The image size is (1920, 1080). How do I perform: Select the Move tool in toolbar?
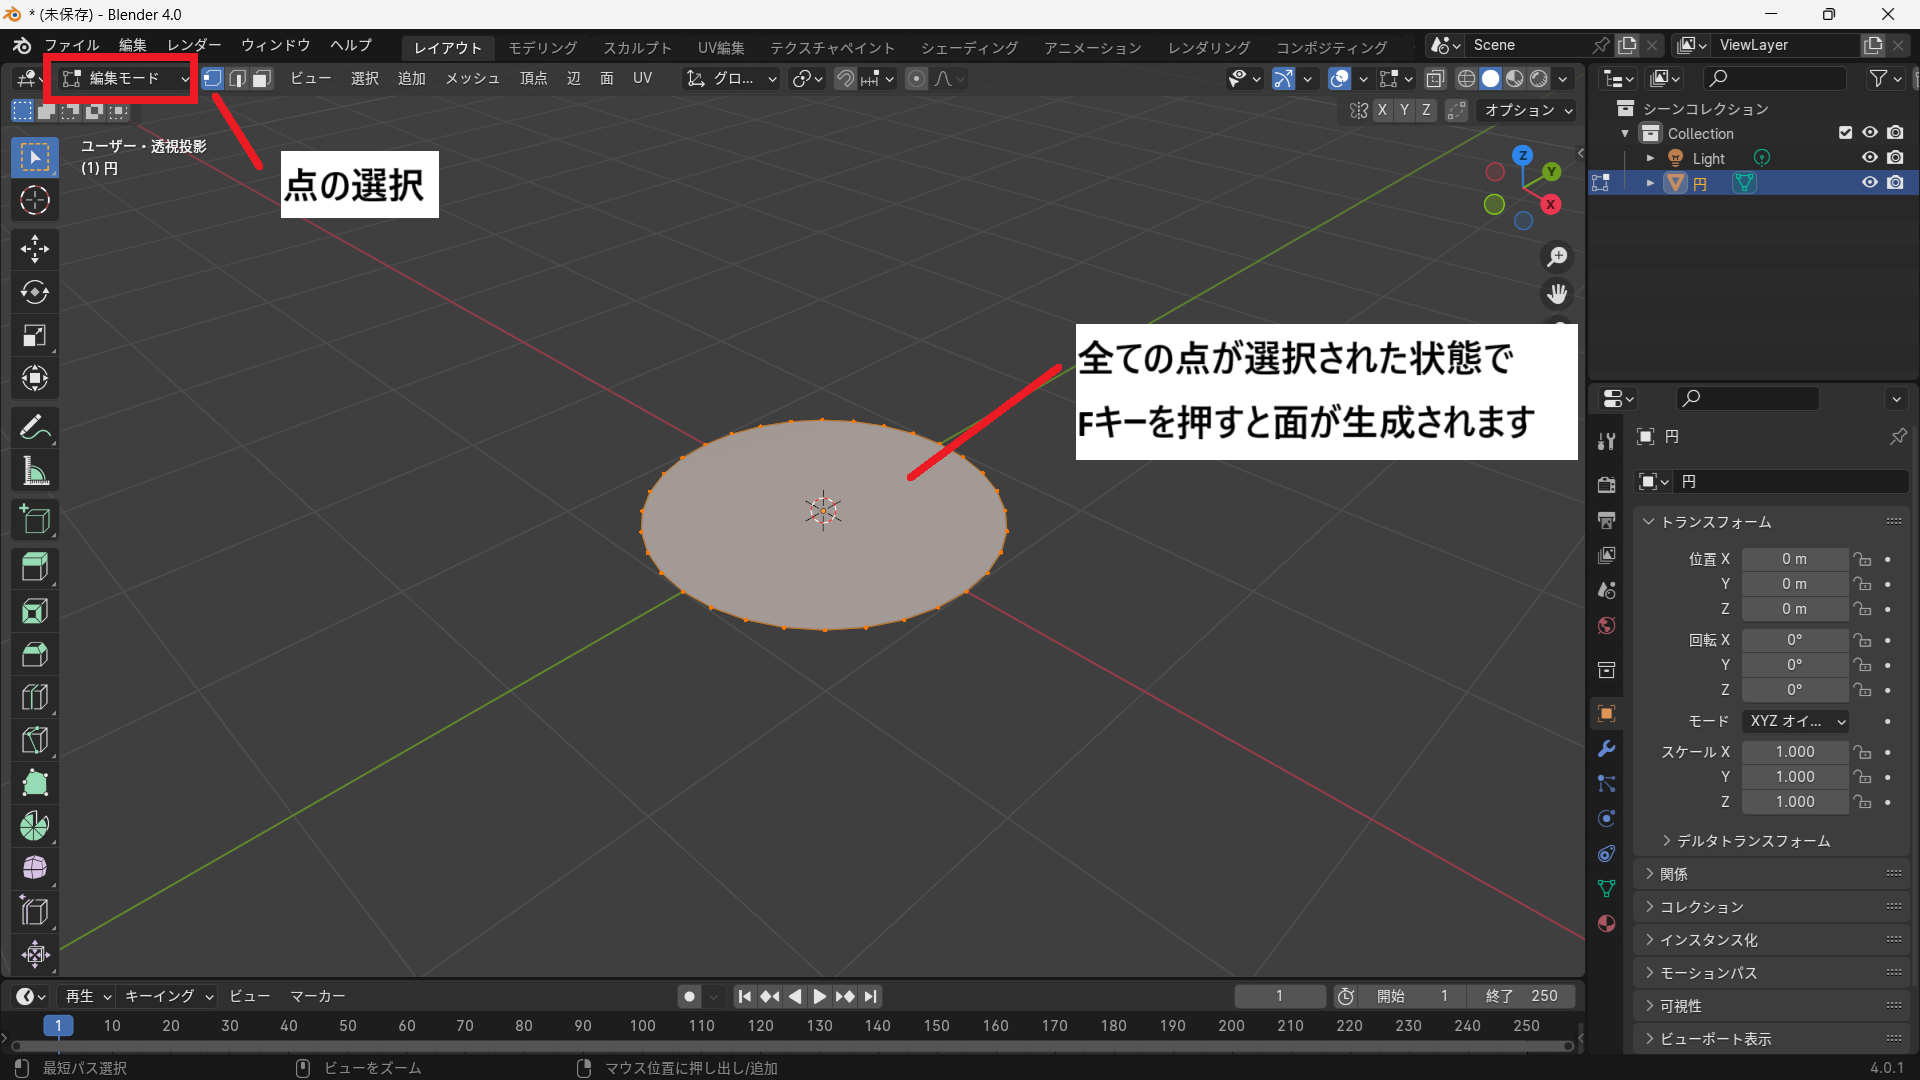click(35, 249)
